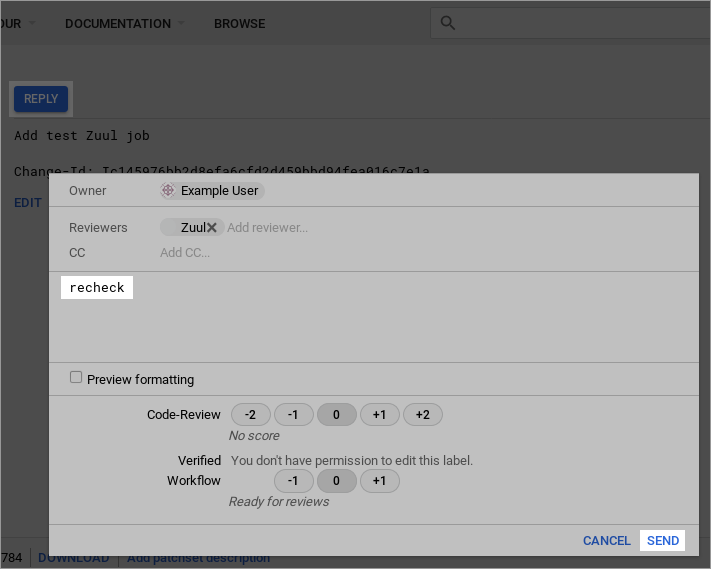This screenshot has height=569, width=711.
Task: Cancel the reply dialog
Action: click(606, 541)
